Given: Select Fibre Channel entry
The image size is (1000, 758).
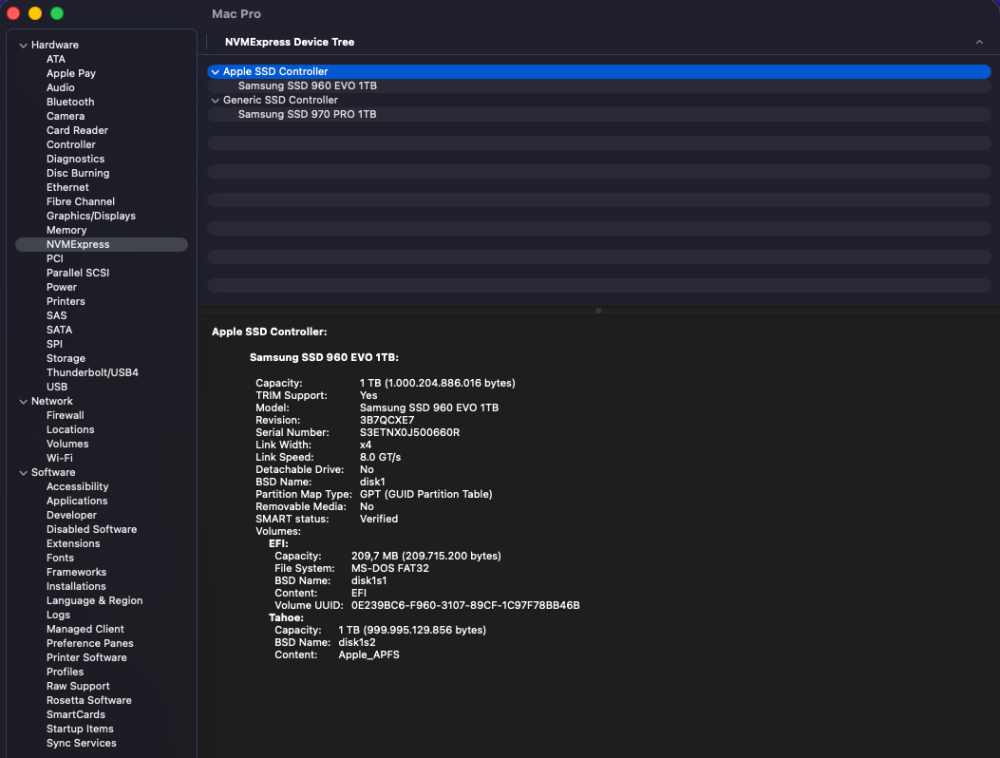Looking at the screenshot, I should pos(80,201).
